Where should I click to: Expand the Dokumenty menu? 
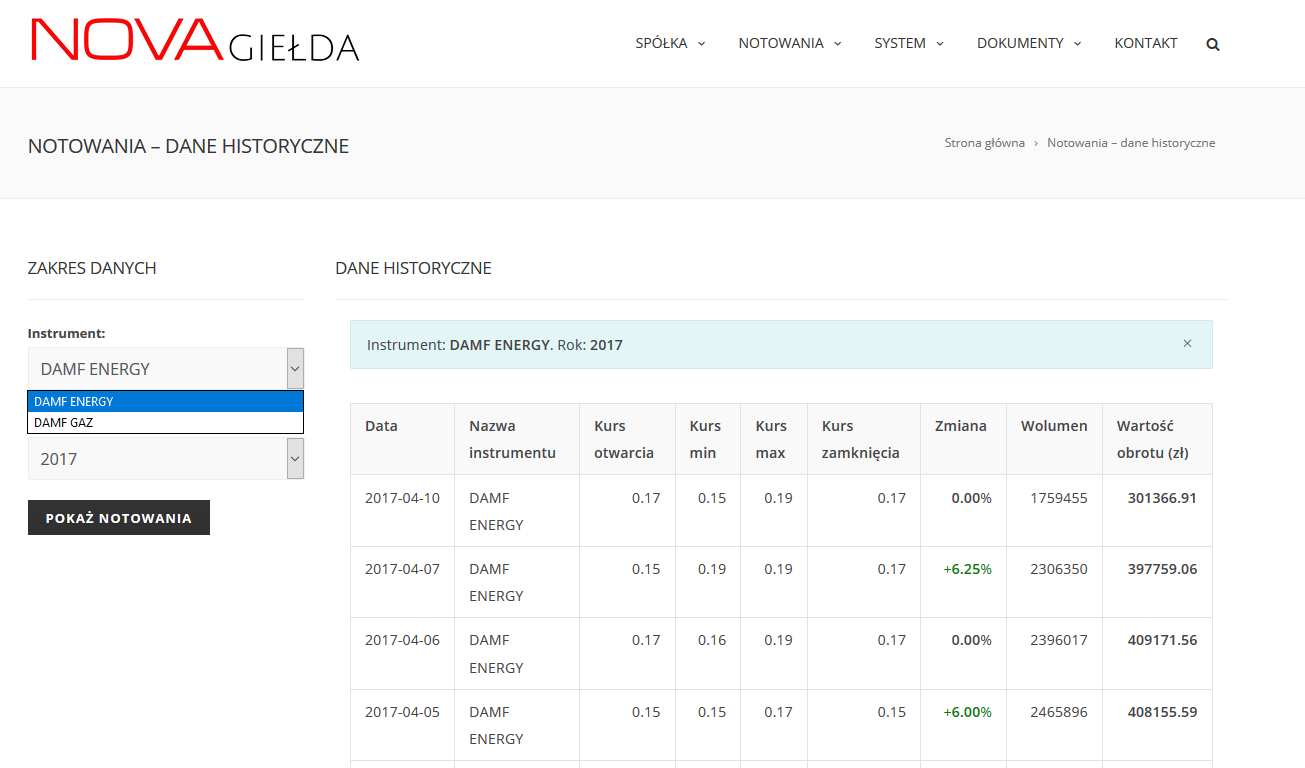[1028, 43]
